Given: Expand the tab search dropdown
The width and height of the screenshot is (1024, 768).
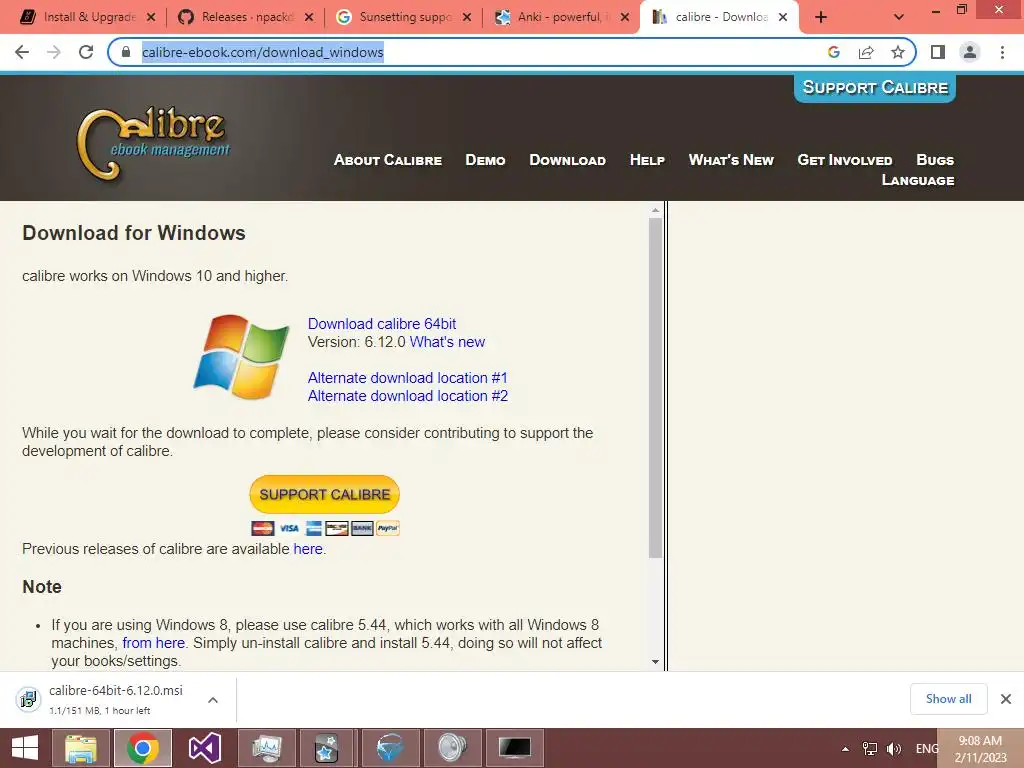Looking at the screenshot, I should tap(899, 17).
